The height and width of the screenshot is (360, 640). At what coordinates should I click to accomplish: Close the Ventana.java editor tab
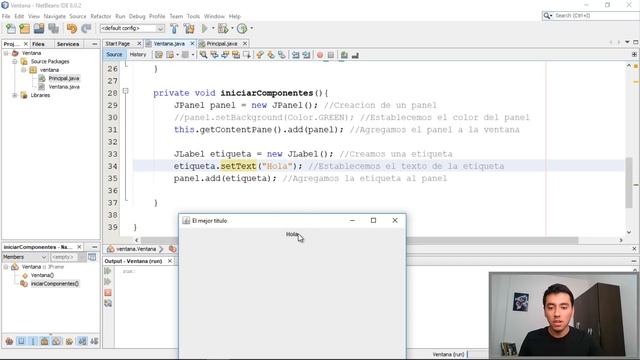192,43
